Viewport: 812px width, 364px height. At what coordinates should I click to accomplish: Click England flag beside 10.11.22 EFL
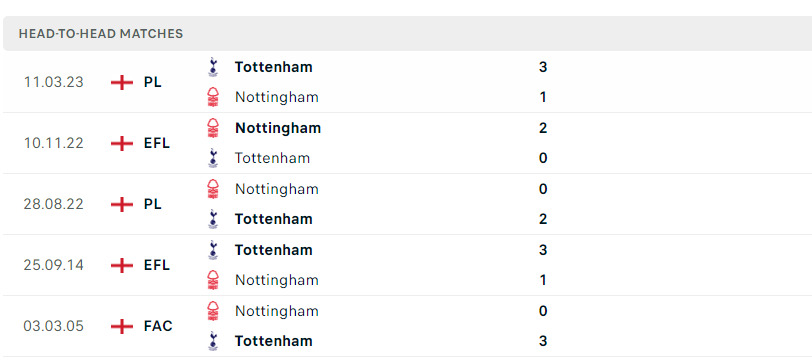pos(122,143)
